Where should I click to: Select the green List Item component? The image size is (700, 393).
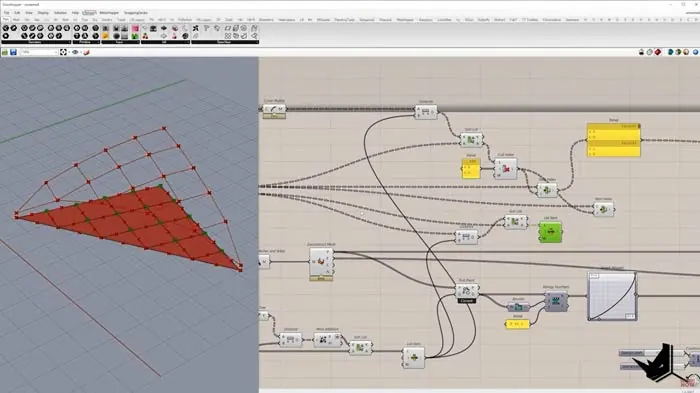550,232
